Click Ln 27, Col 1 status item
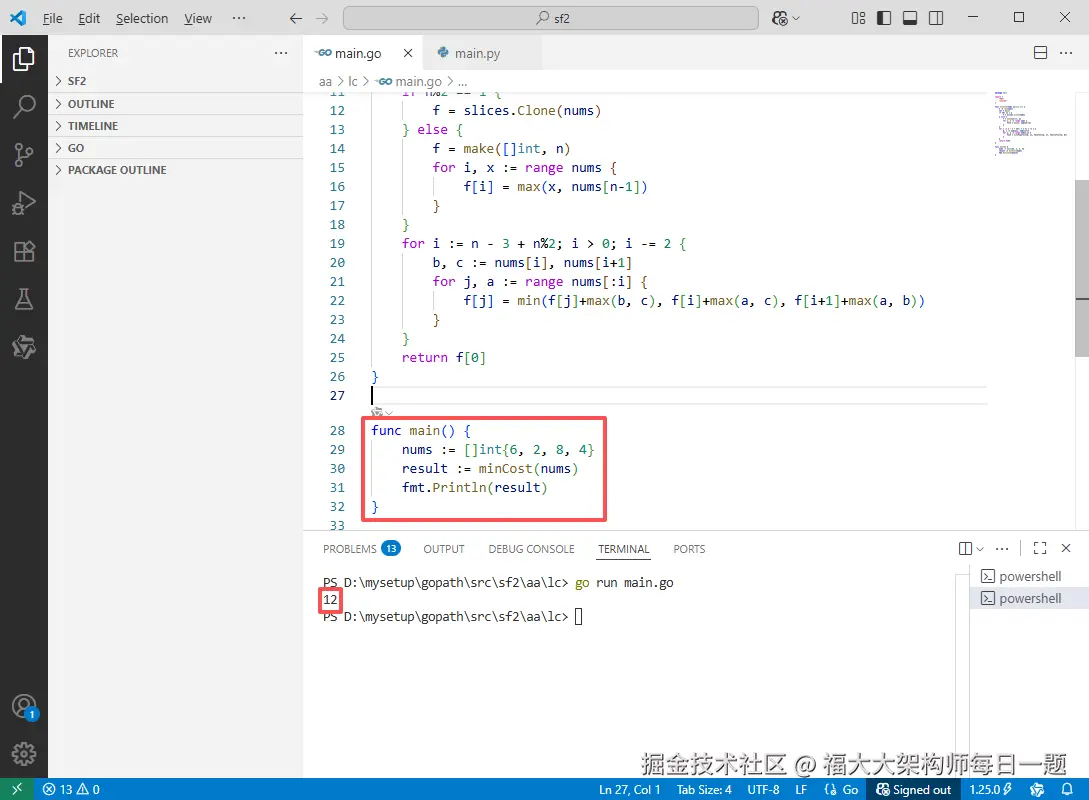The width and height of the screenshot is (1089, 800). click(x=629, y=789)
